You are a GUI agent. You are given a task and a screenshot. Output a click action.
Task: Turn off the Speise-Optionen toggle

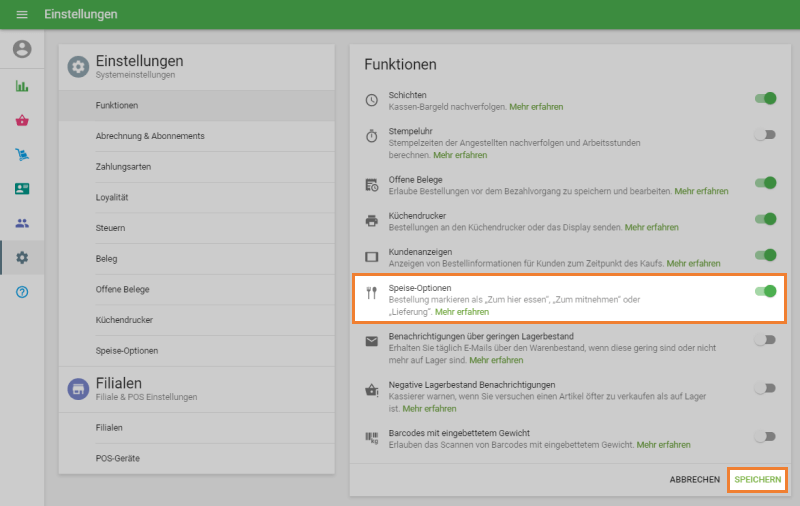point(765,291)
